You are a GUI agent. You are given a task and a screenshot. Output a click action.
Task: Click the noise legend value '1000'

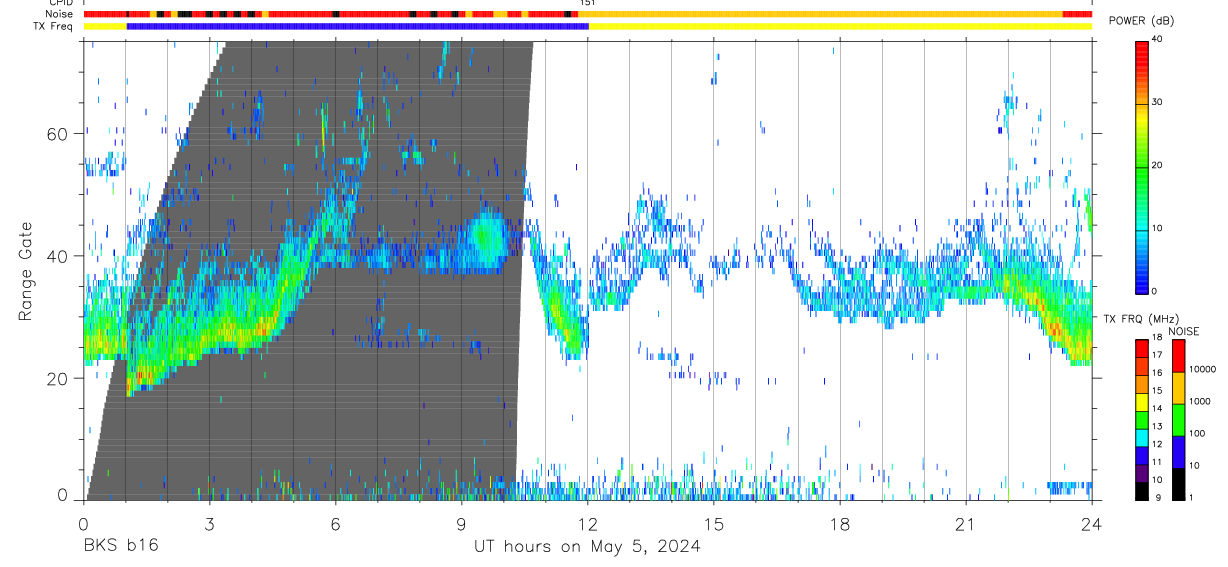click(x=1199, y=402)
